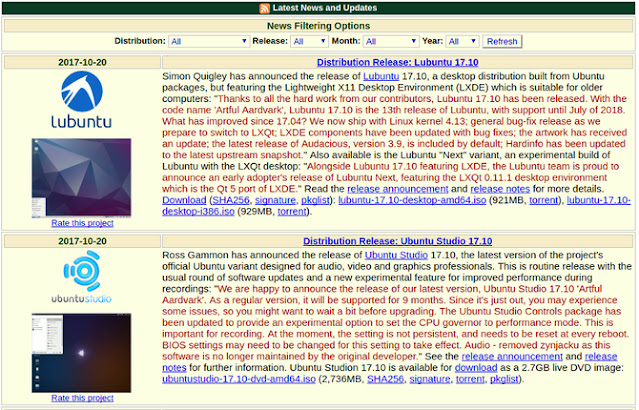The height and width of the screenshot is (410, 639).
Task: Click the Lubuntu logo image
Action: 82,100
